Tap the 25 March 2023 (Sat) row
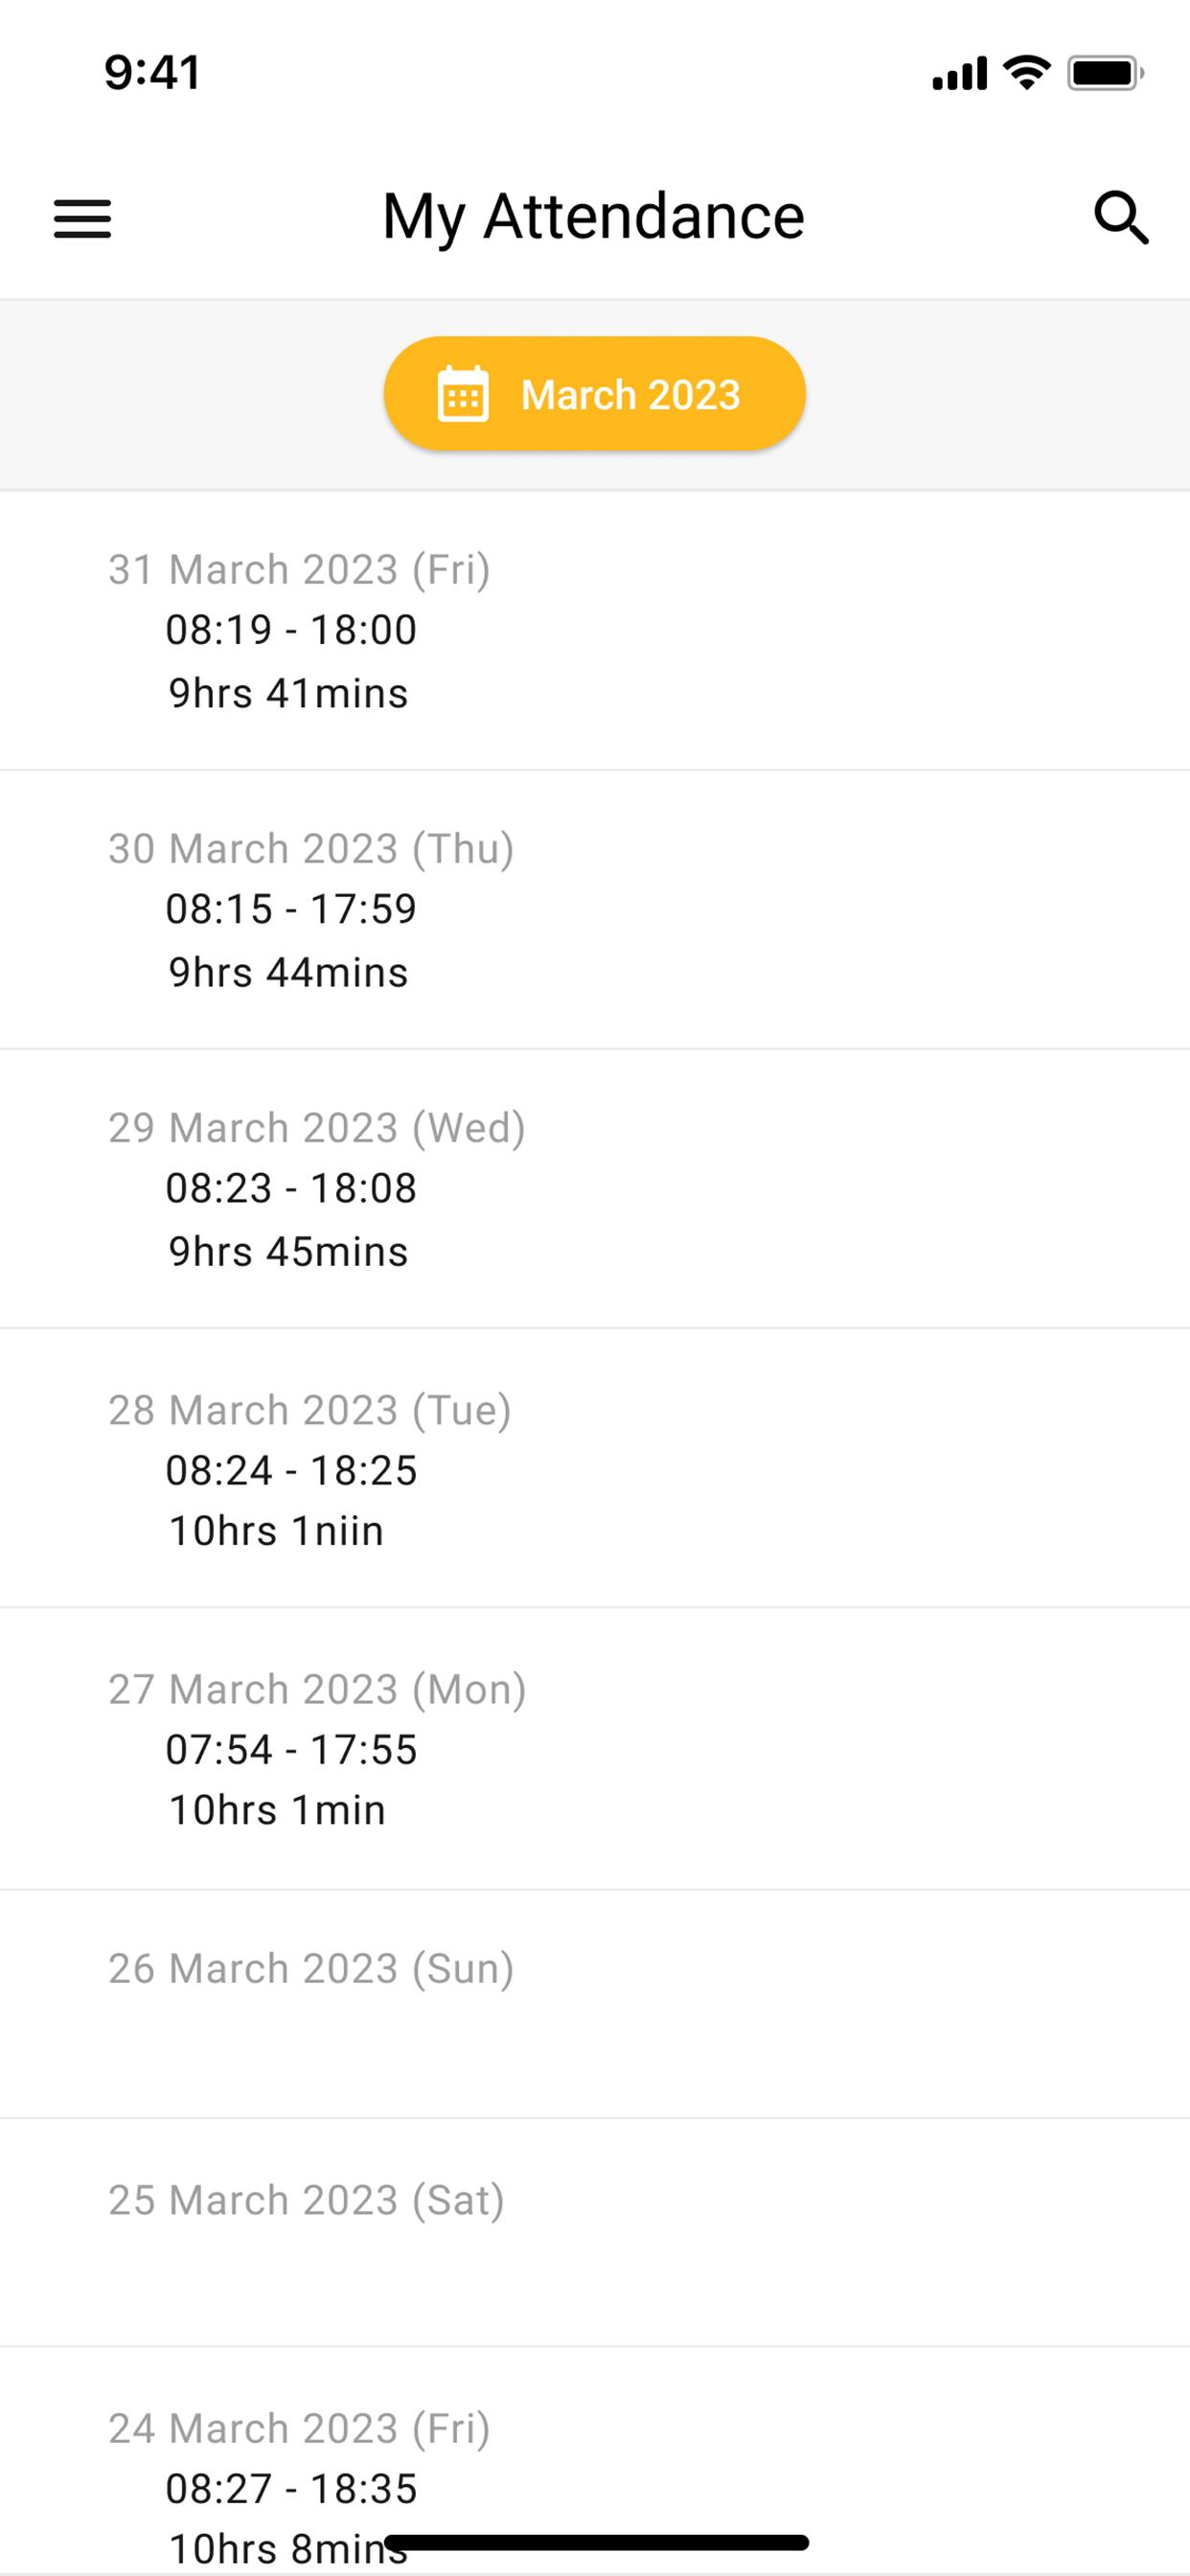 (x=594, y=2231)
